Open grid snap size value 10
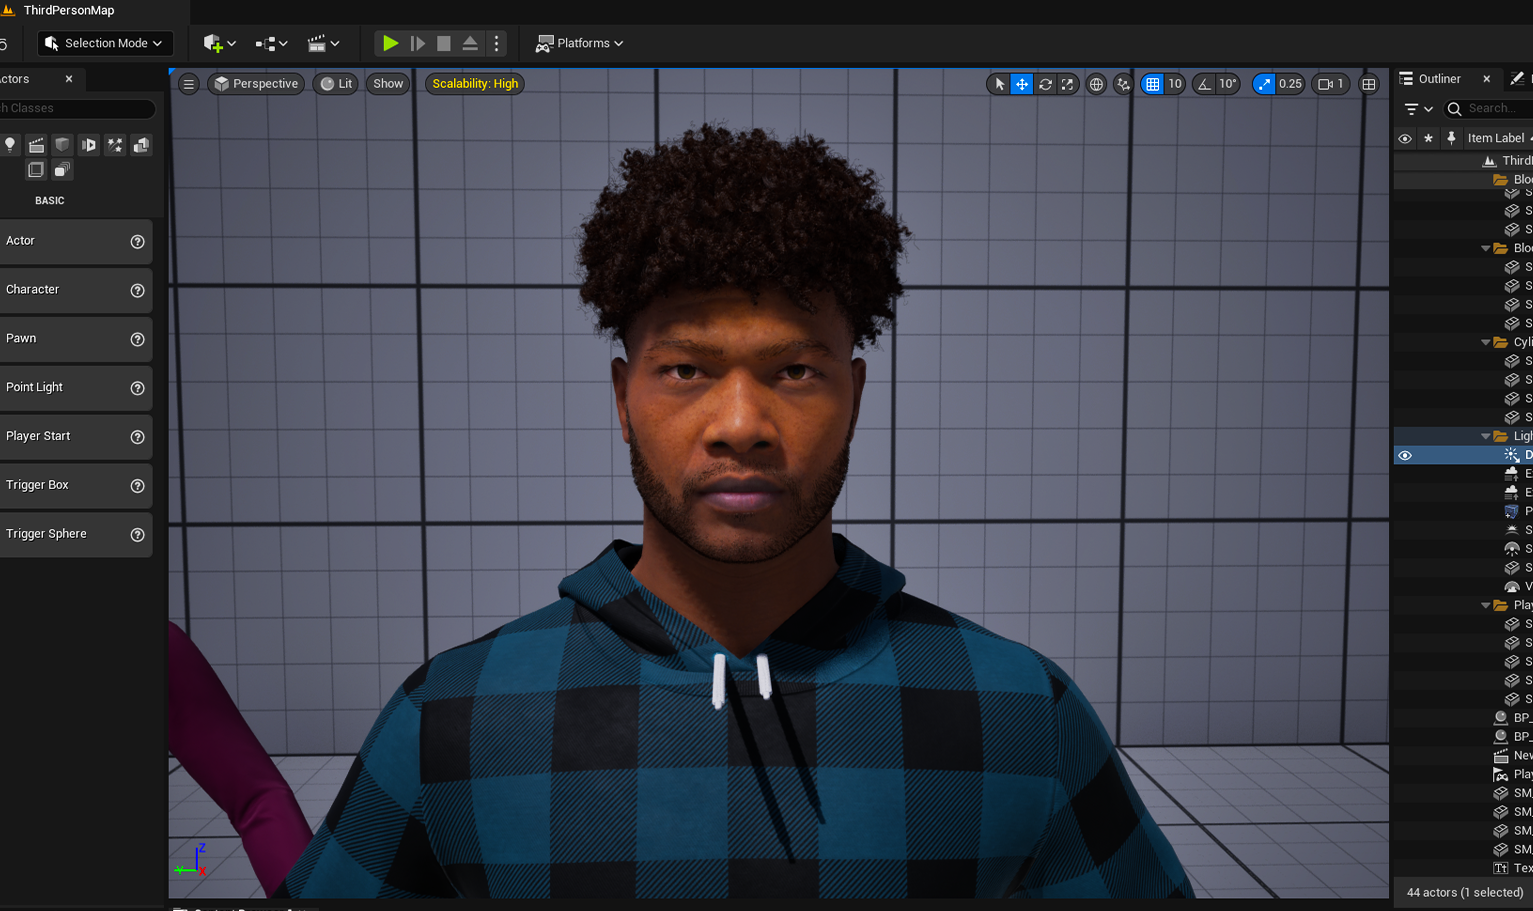Viewport: 1533px width, 911px height. pos(1175,84)
